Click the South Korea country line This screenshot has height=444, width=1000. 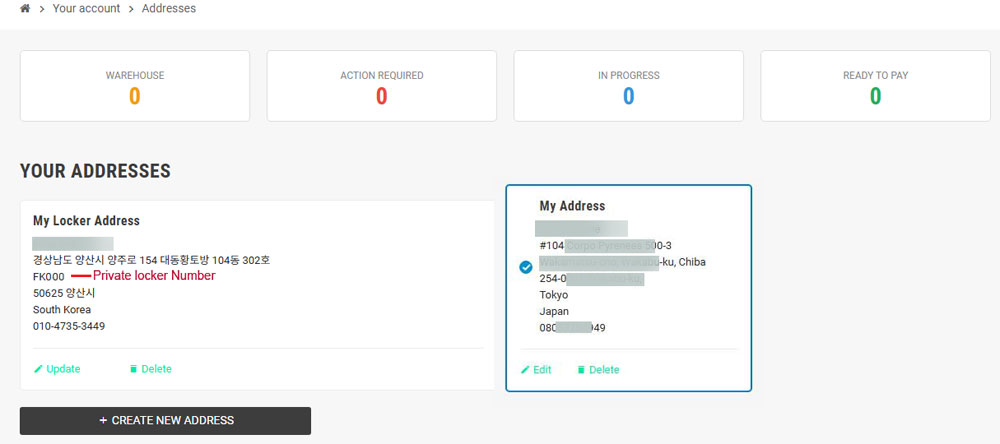click(62, 309)
